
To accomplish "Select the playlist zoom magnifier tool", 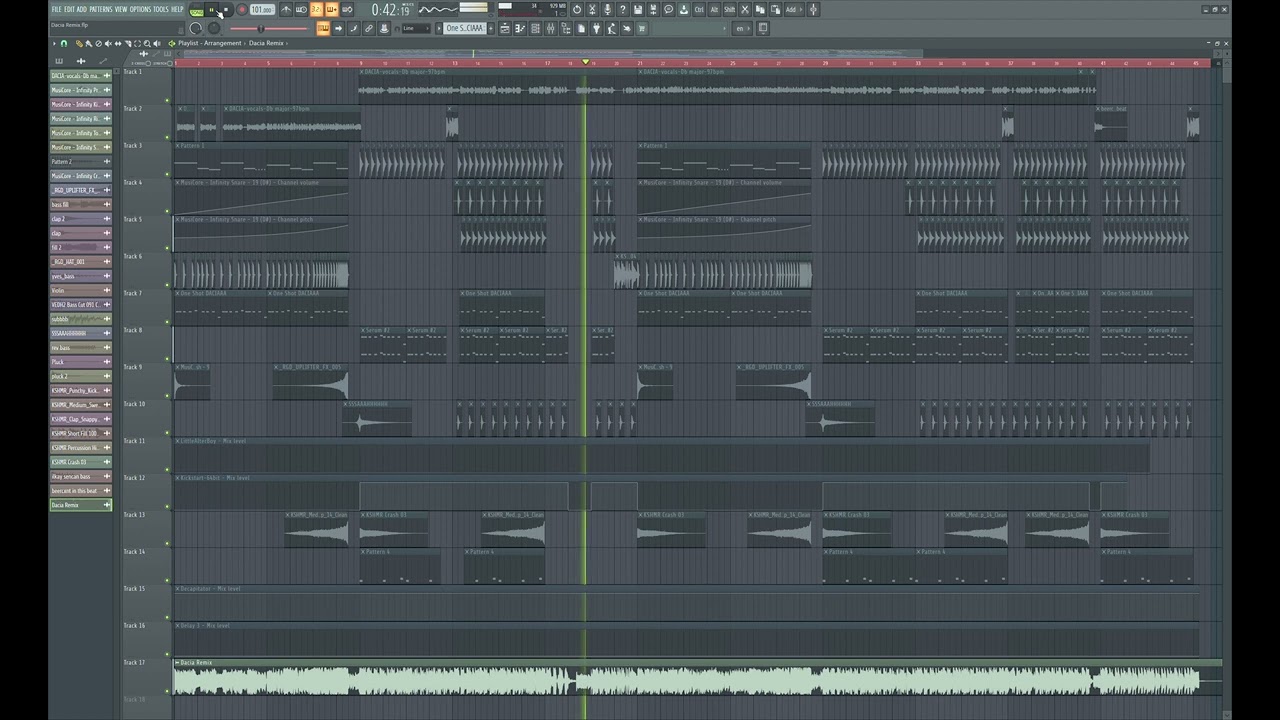I will click(x=147, y=43).
